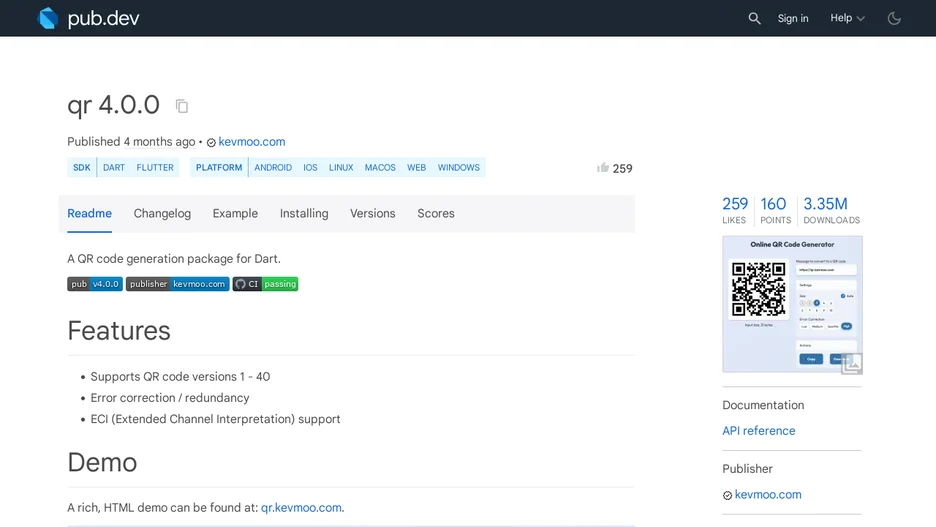Filter by the MACOS platform tag

point(380,168)
